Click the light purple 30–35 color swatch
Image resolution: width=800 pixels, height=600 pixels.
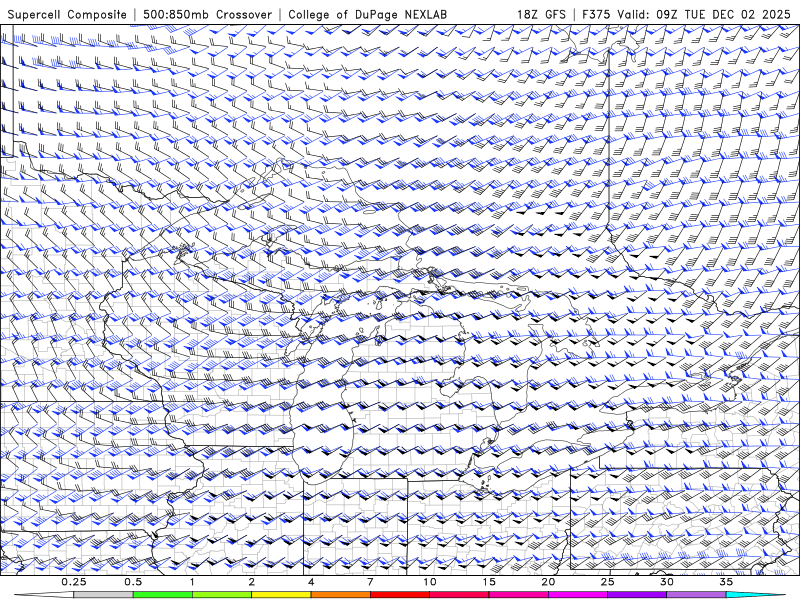point(696,595)
